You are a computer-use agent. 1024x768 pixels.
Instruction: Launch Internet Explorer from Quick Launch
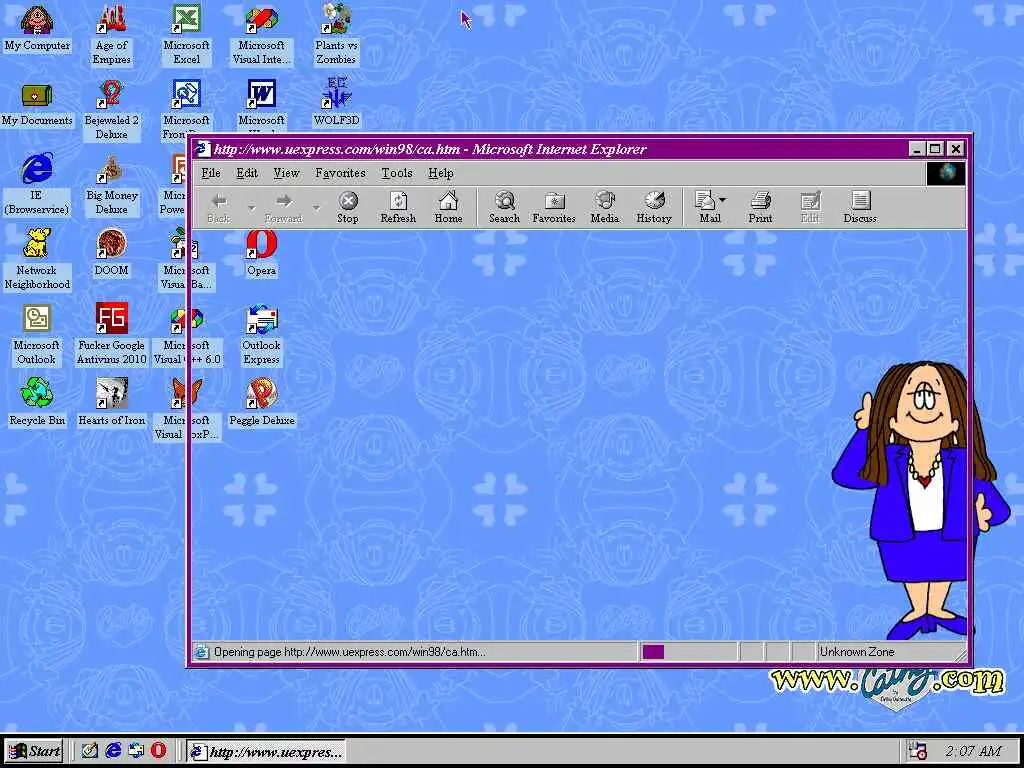click(114, 751)
